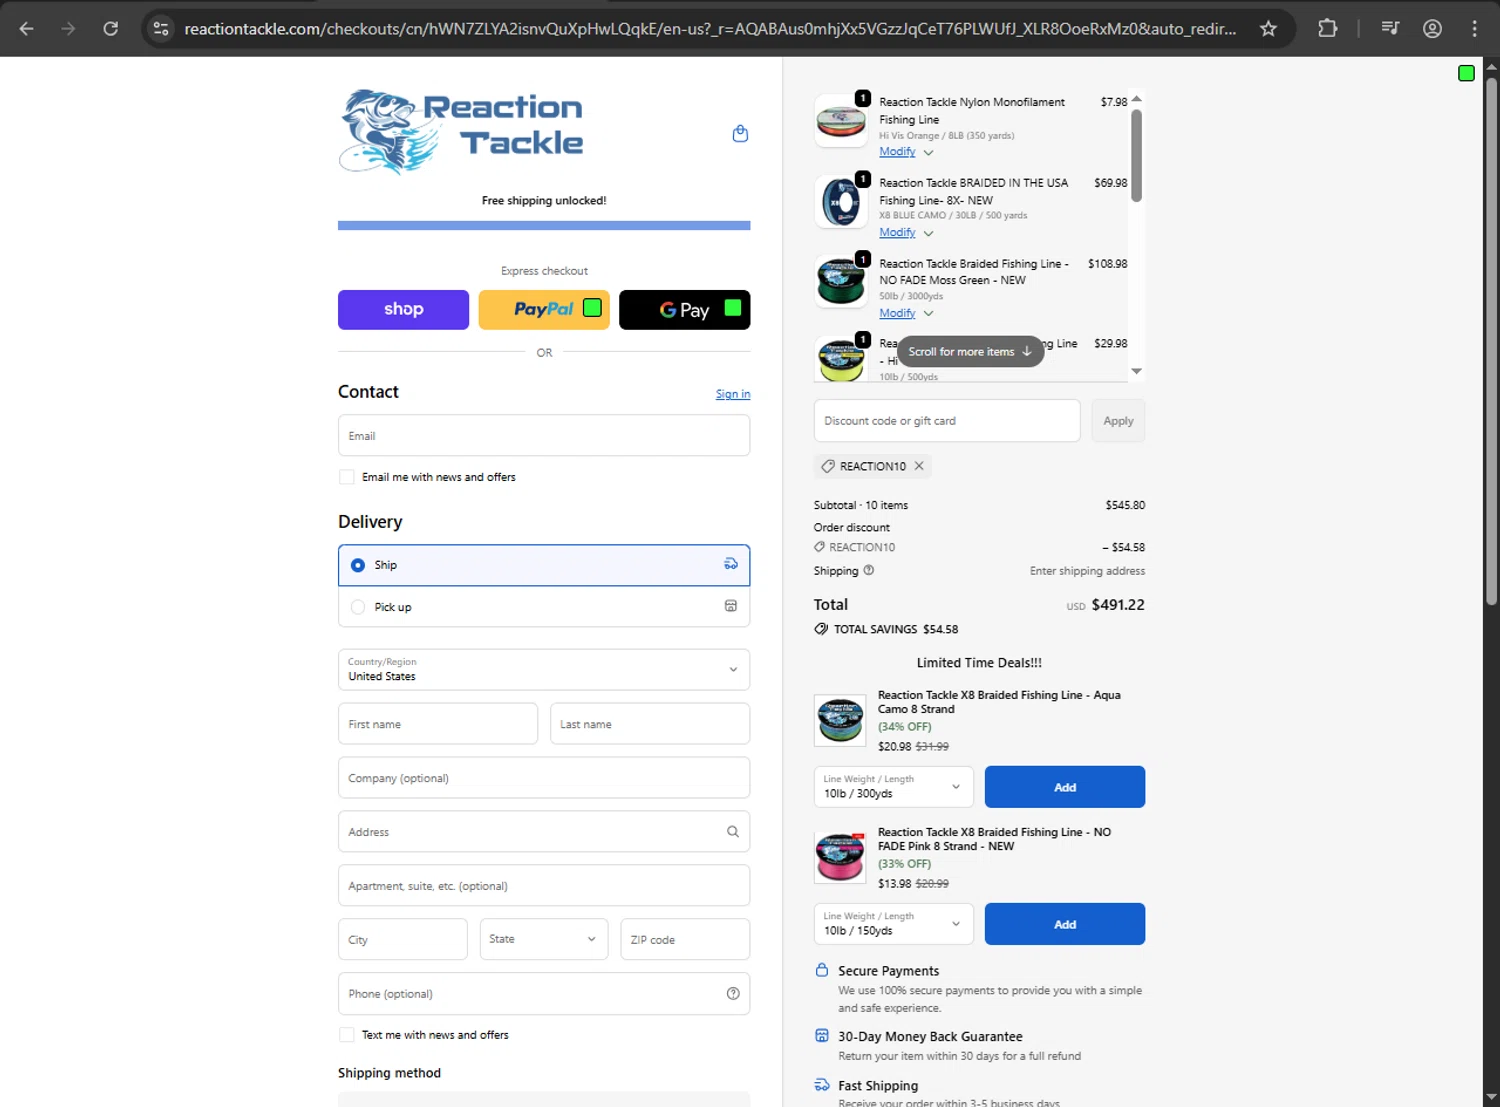The width and height of the screenshot is (1500, 1107).
Task: Focus the Apartment, suite field
Action: pos(544,886)
